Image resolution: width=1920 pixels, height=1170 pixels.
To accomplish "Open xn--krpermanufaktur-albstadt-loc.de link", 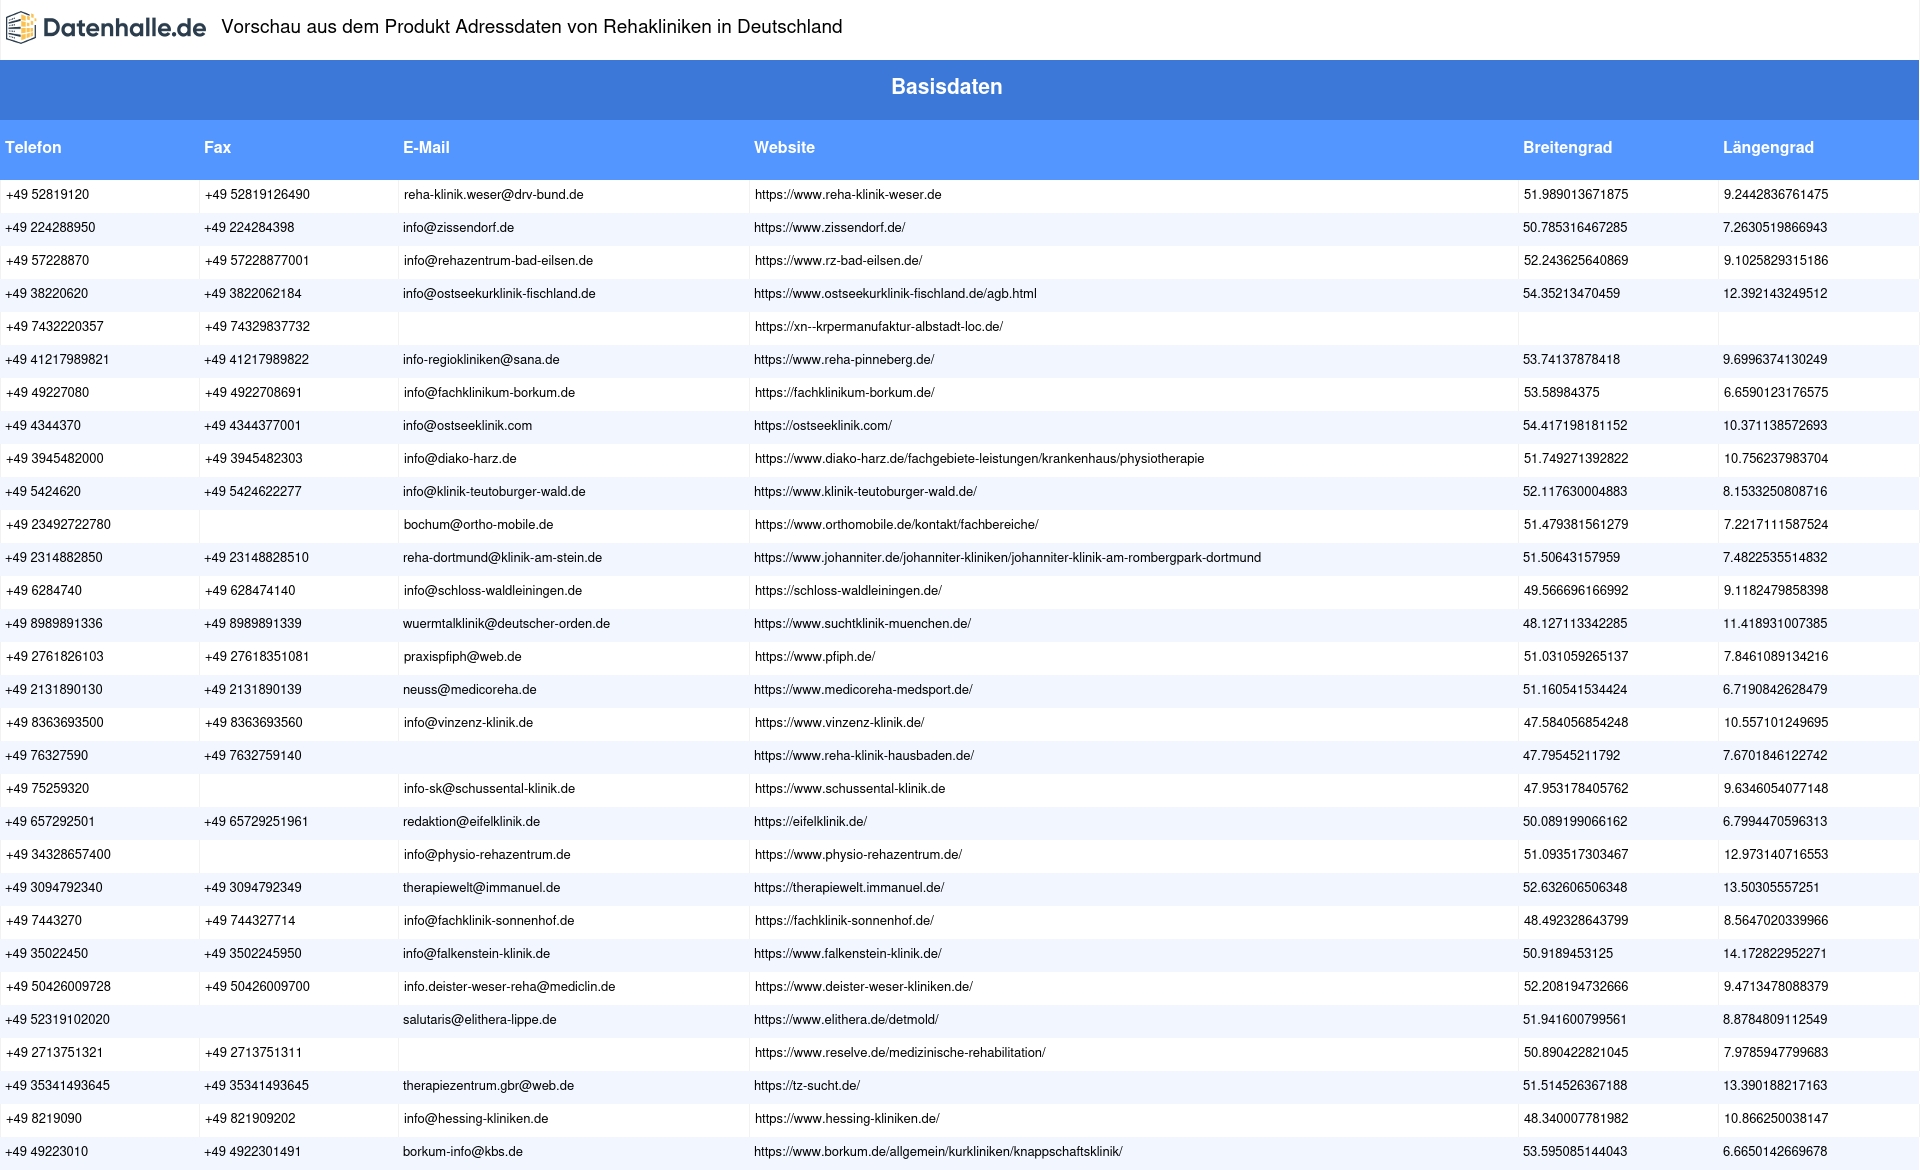I will (x=879, y=327).
